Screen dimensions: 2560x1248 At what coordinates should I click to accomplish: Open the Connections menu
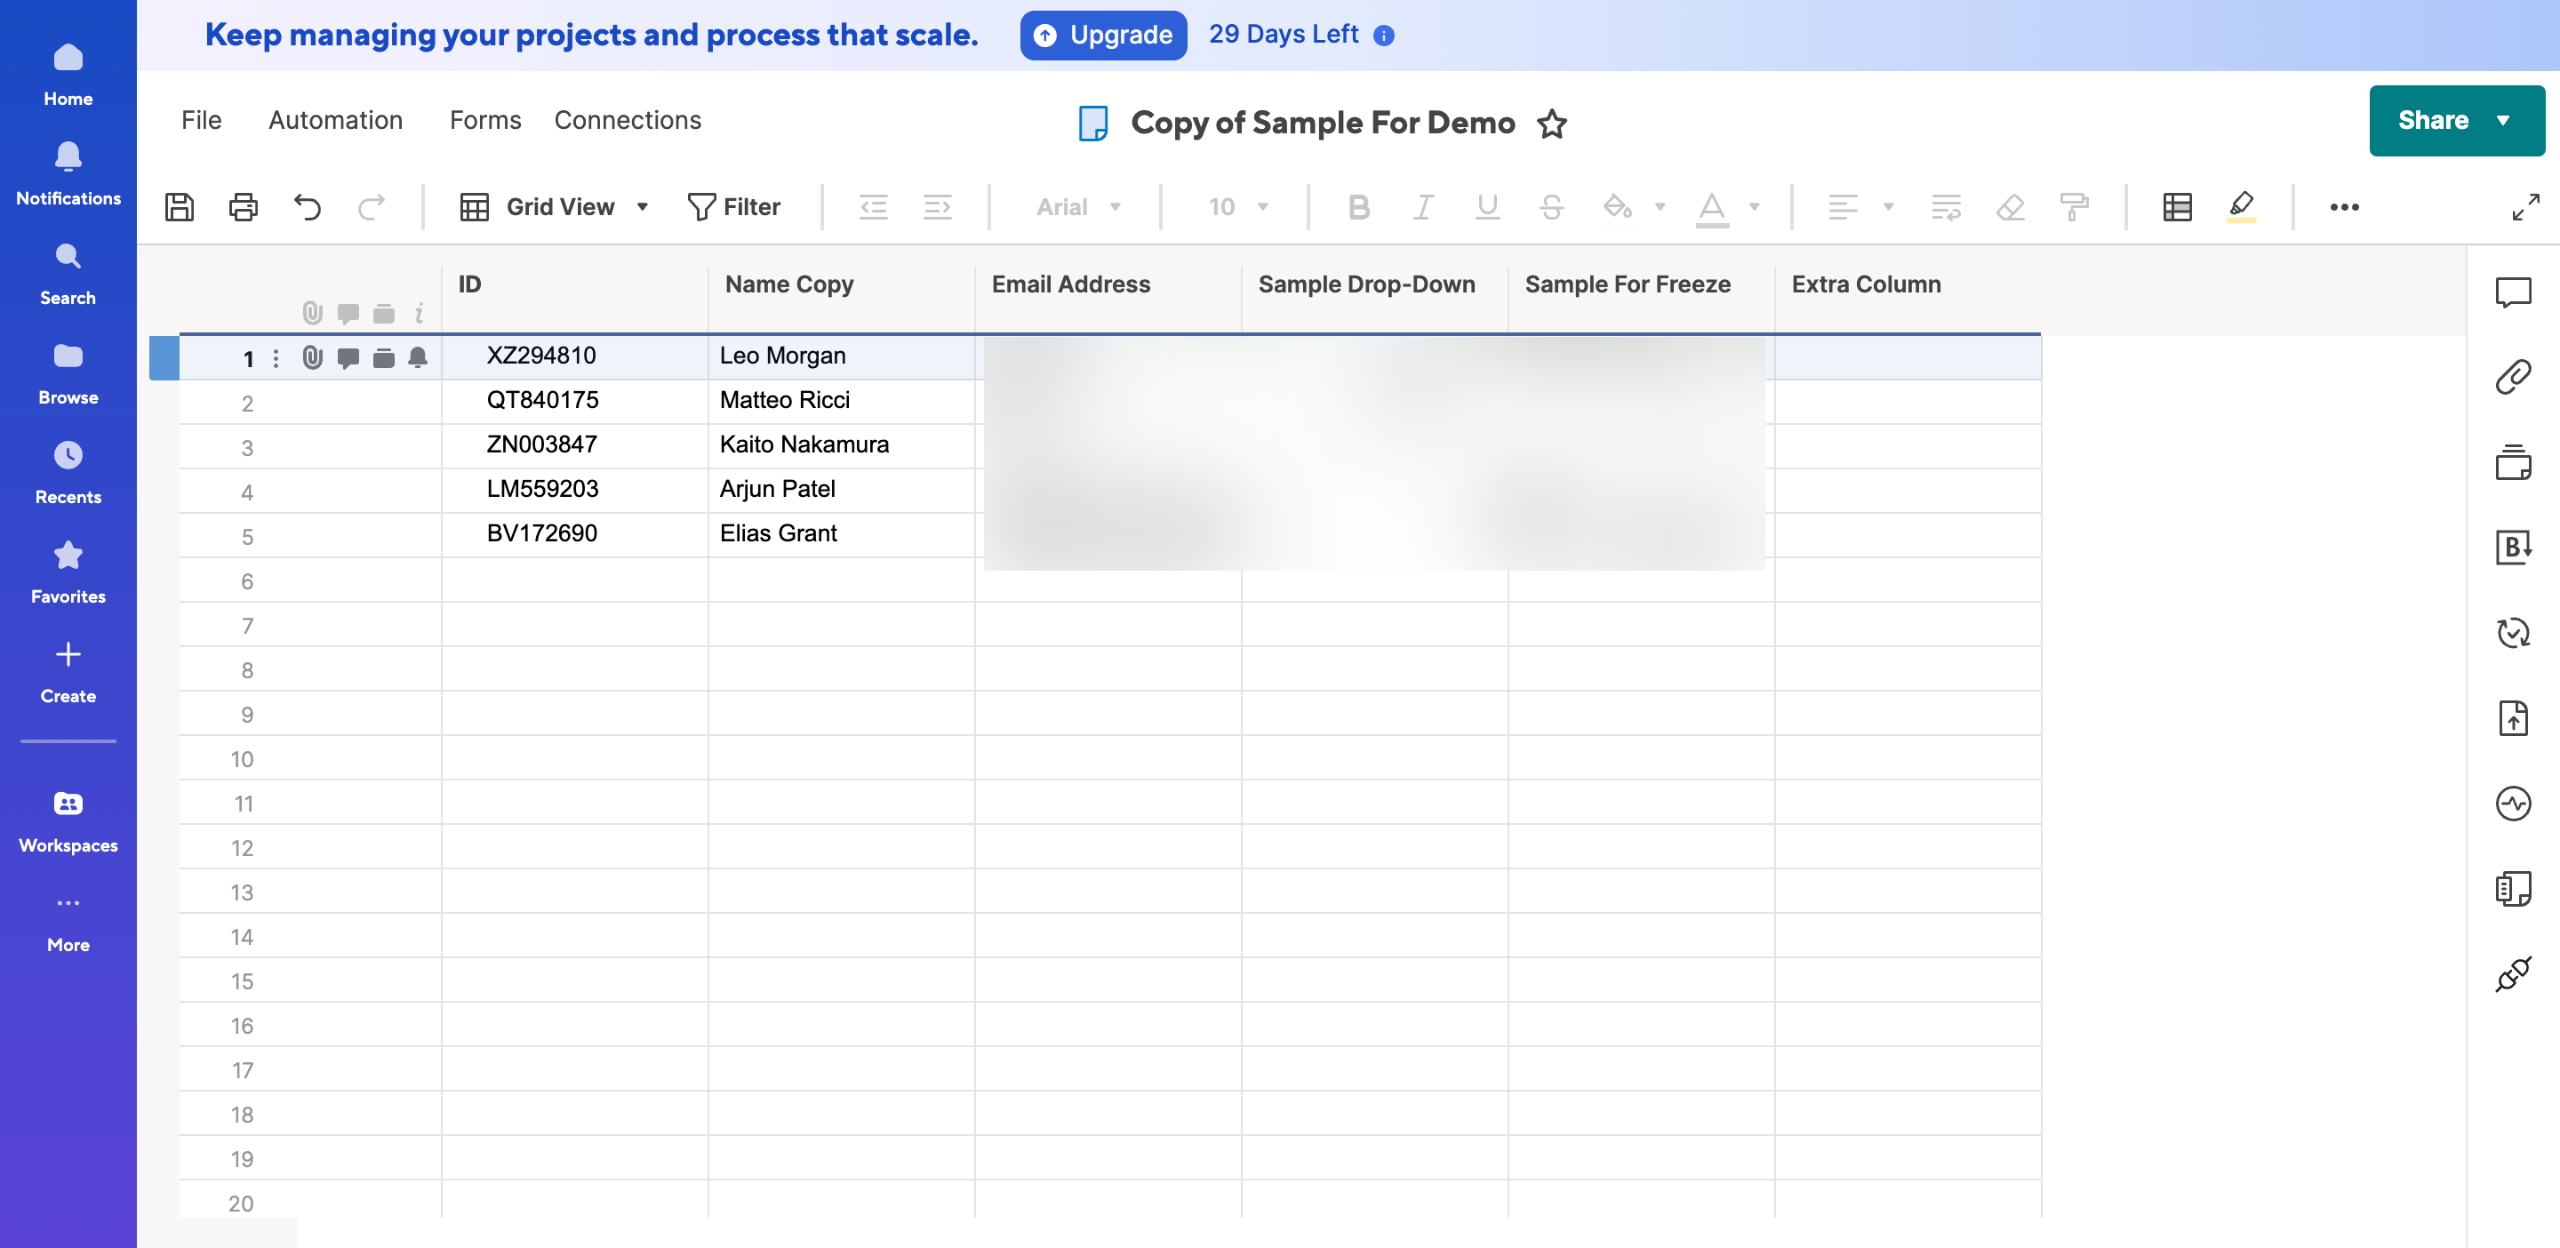coord(627,120)
